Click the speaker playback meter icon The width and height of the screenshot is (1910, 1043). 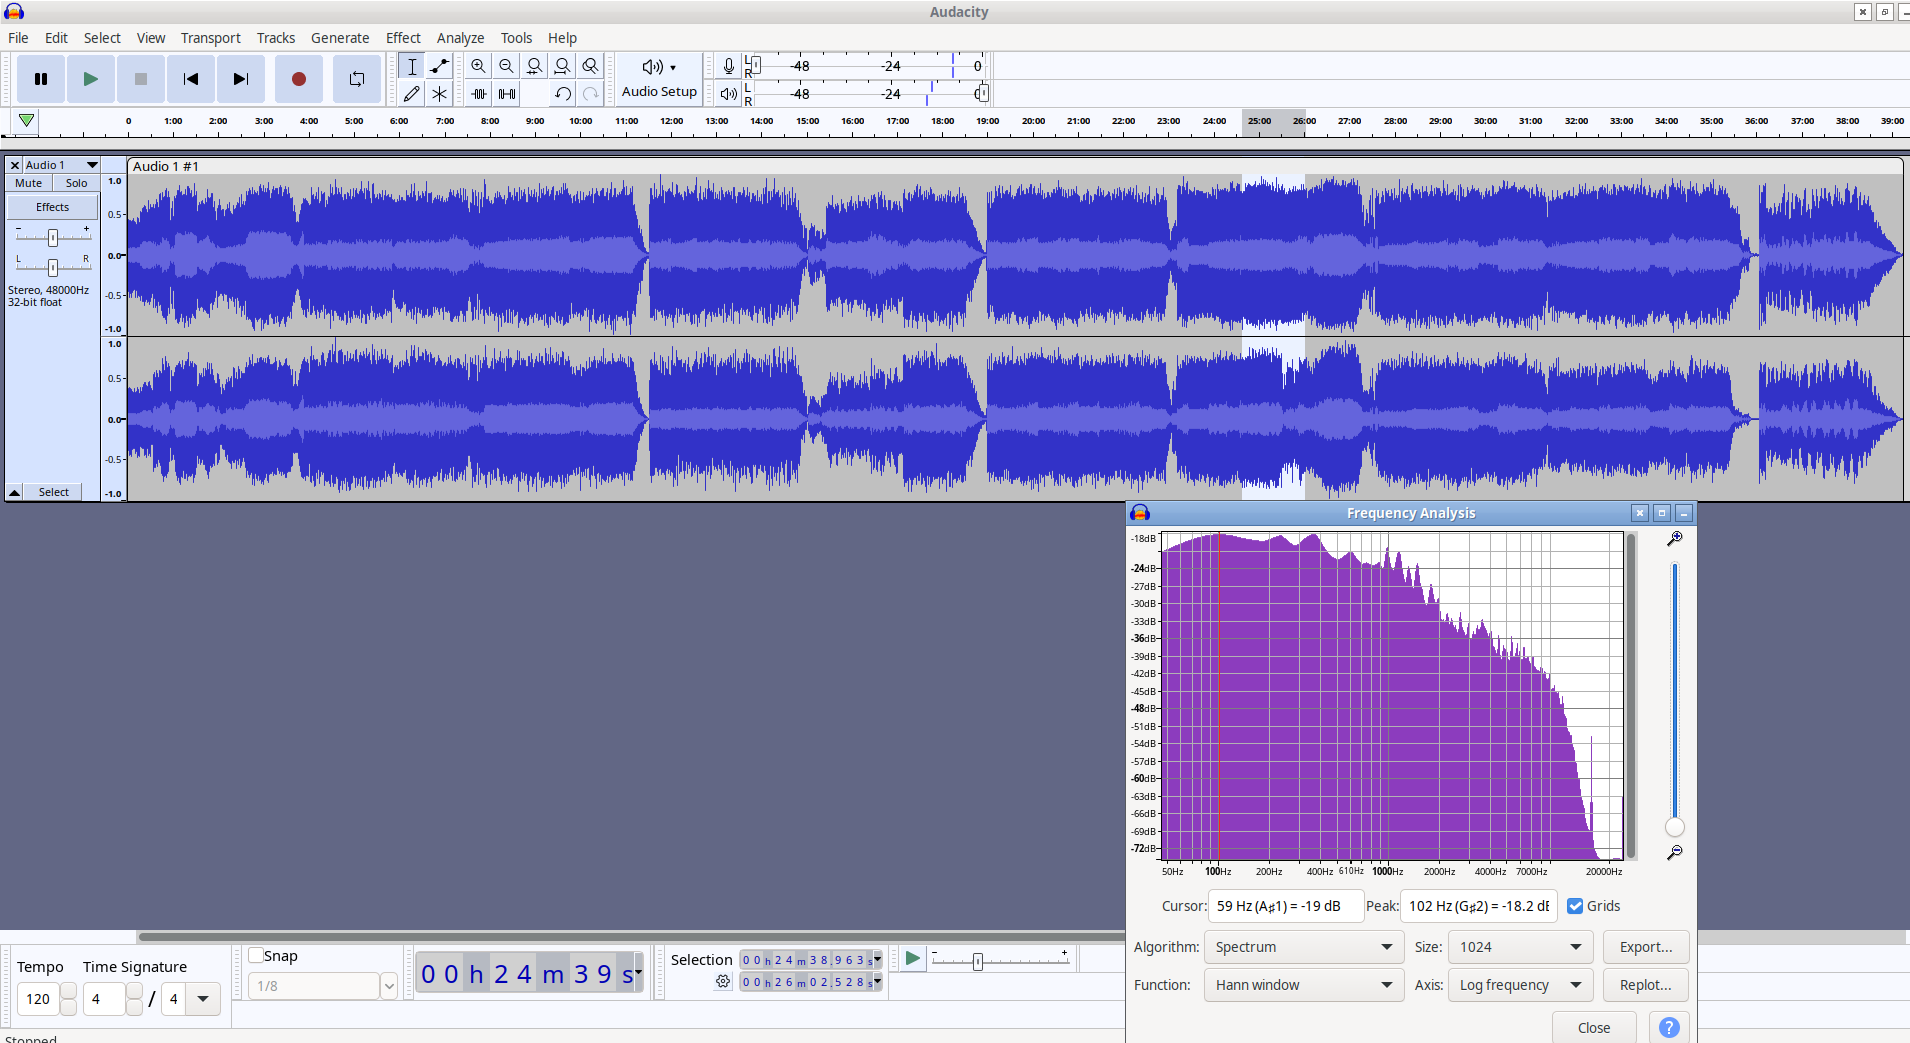(729, 94)
